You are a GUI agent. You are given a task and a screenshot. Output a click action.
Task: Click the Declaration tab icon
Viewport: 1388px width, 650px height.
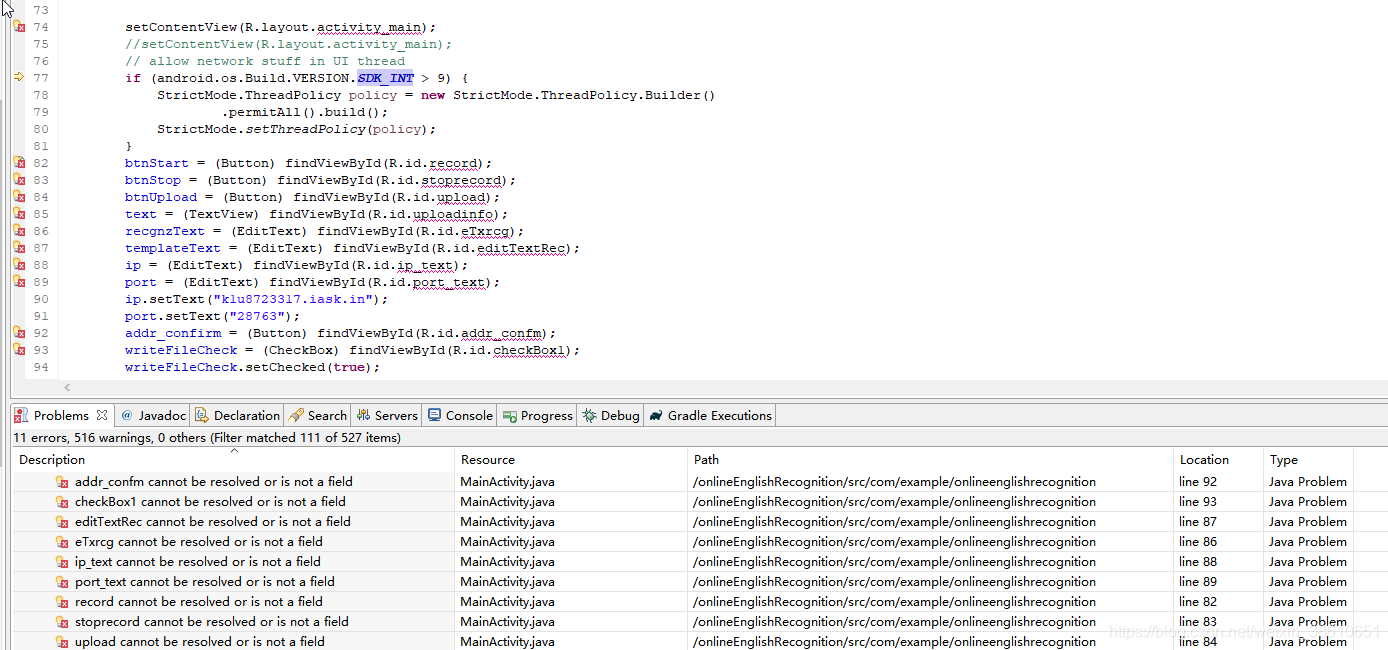(x=201, y=415)
